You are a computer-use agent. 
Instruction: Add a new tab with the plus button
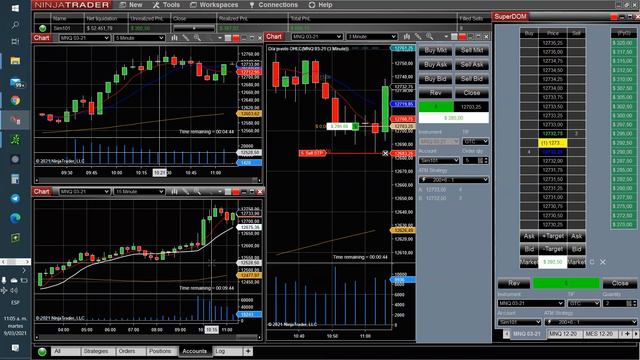coord(248,351)
